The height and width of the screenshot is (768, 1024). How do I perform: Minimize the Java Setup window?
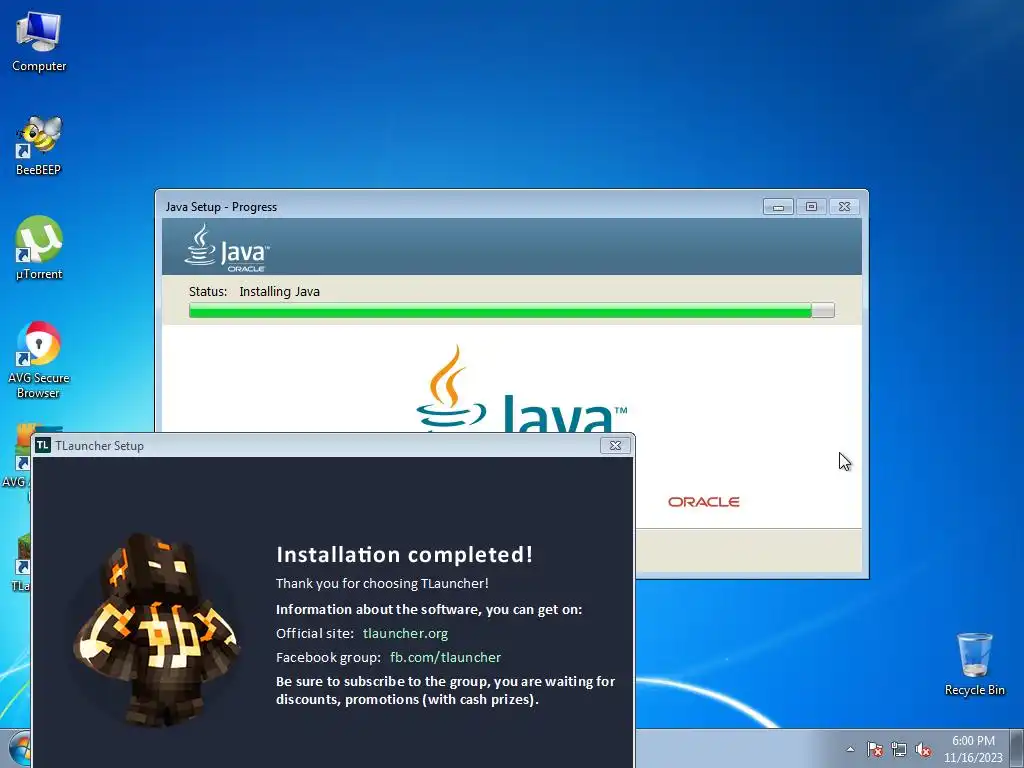coord(778,206)
